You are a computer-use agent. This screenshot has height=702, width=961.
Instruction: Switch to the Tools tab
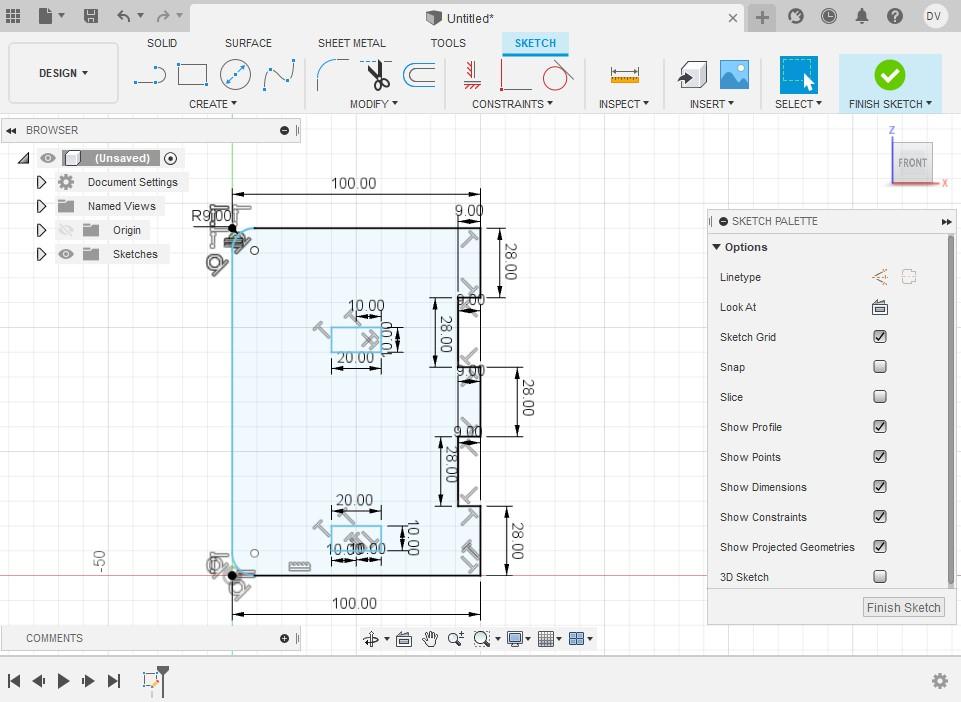(448, 43)
